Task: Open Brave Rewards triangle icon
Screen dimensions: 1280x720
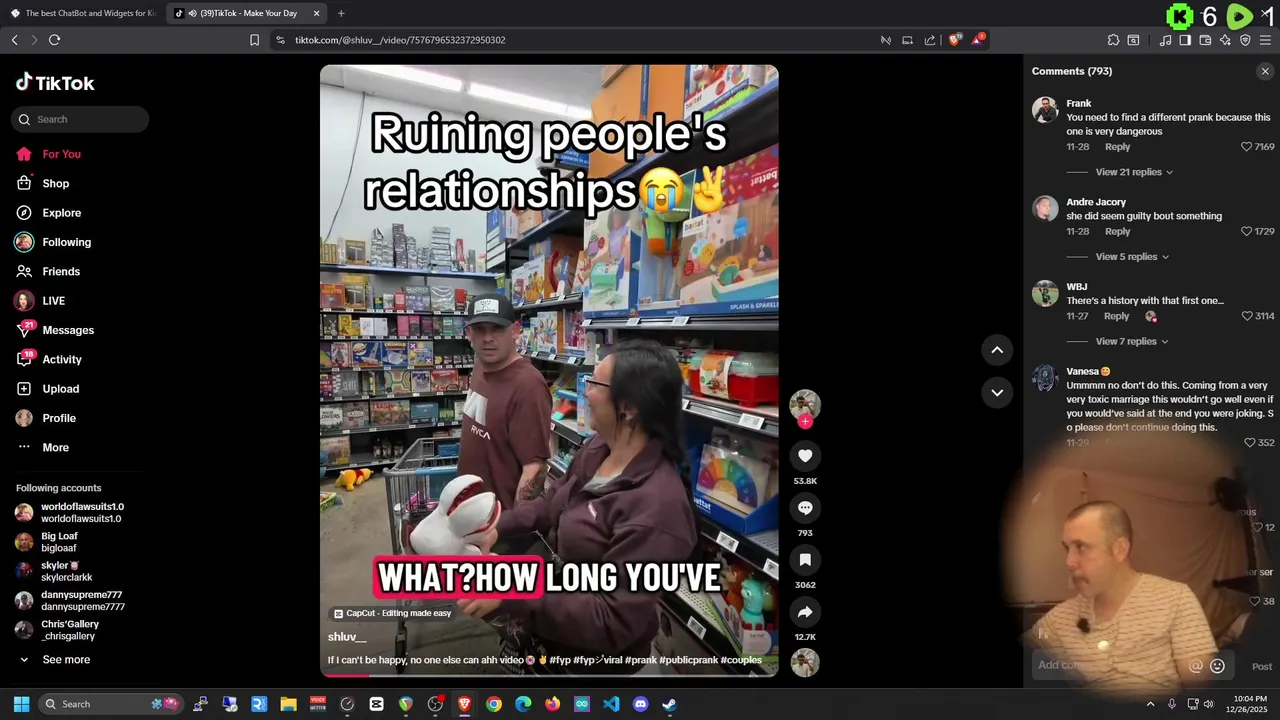Action: click(978, 40)
